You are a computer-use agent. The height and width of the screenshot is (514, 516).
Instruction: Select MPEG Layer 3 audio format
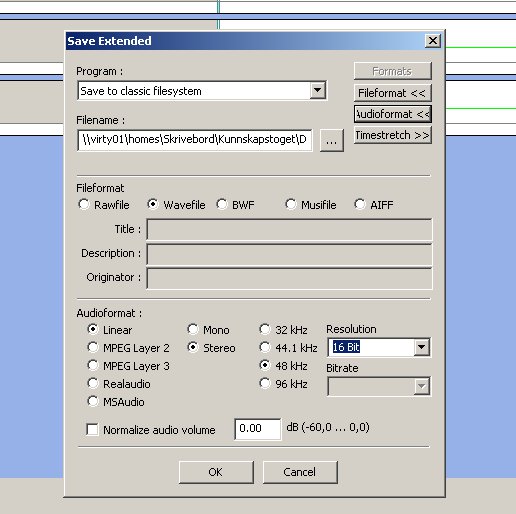(93, 365)
